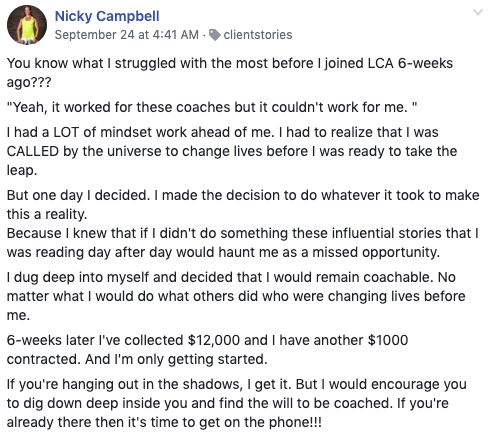Click the quoted "Yeah, it worked for these coaches" line

click(x=212, y=107)
